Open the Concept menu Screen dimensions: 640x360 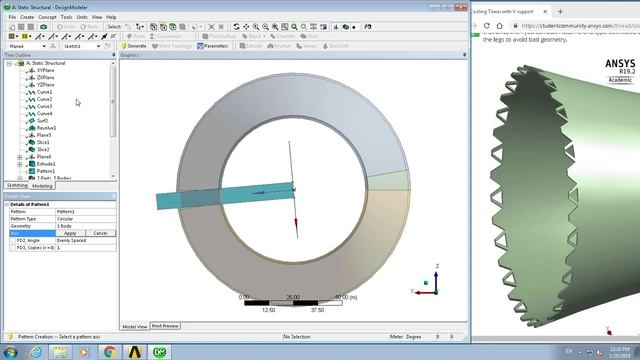47,17
